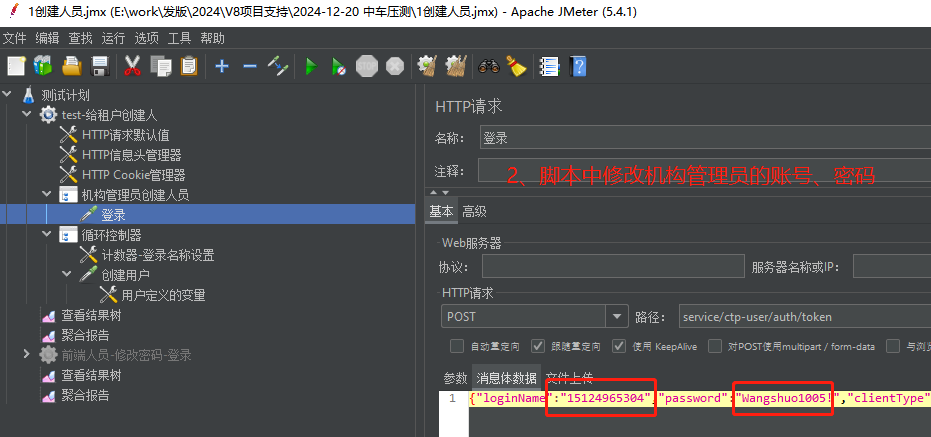Image resolution: width=931 pixels, height=437 pixels.
Task: Open the 工具 menu
Action: (x=179, y=39)
